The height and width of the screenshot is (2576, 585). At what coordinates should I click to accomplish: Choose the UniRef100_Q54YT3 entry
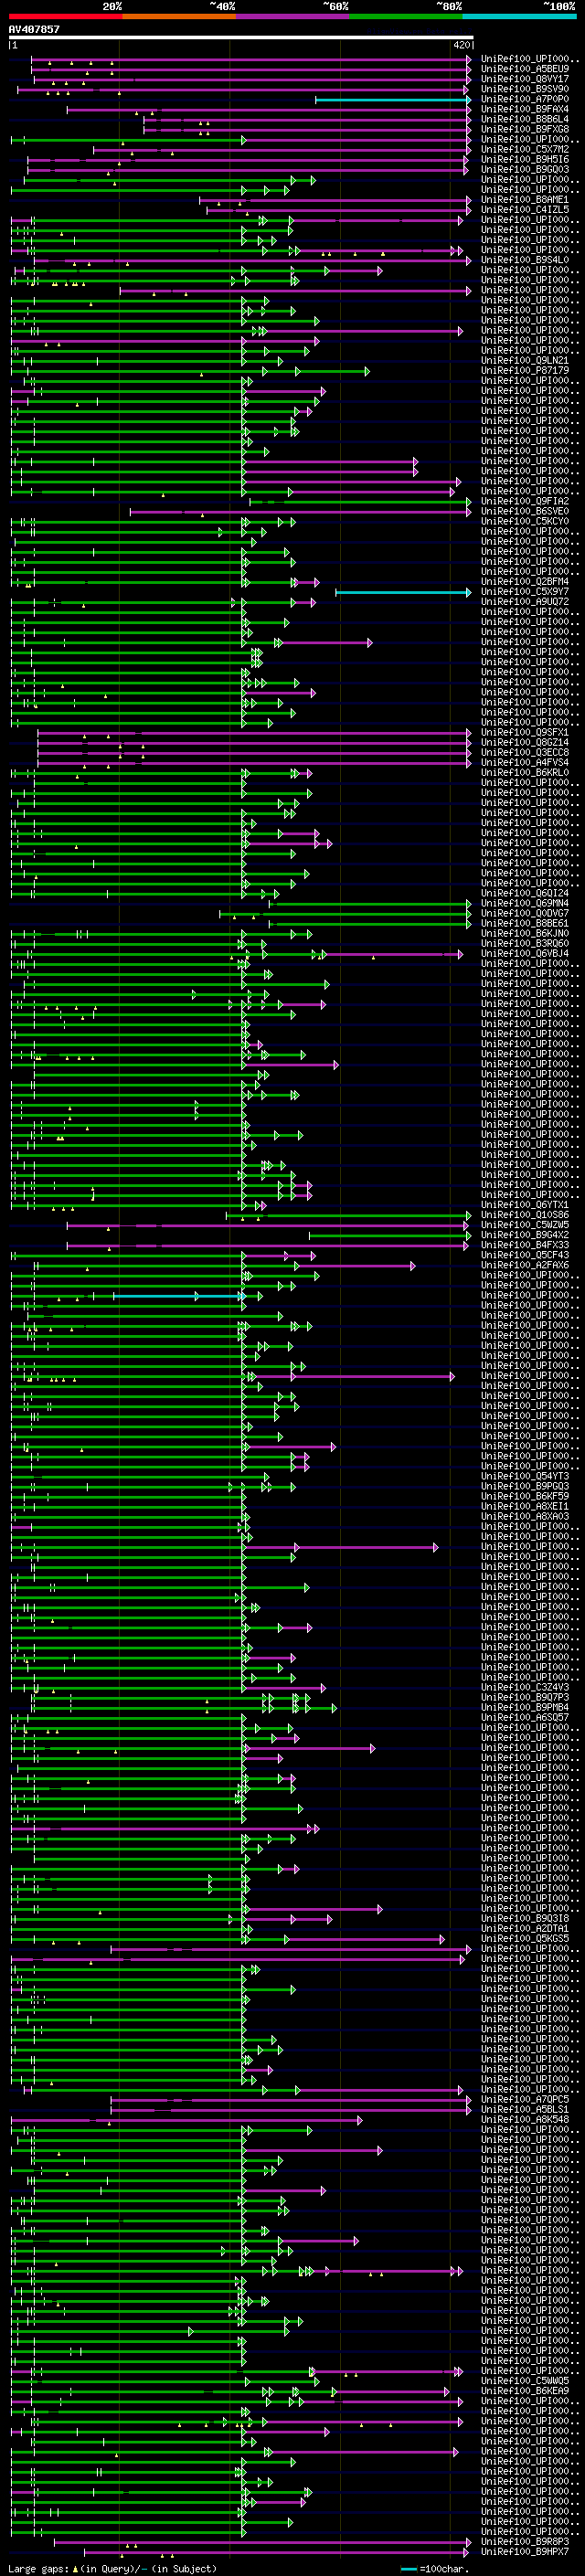tap(524, 1476)
